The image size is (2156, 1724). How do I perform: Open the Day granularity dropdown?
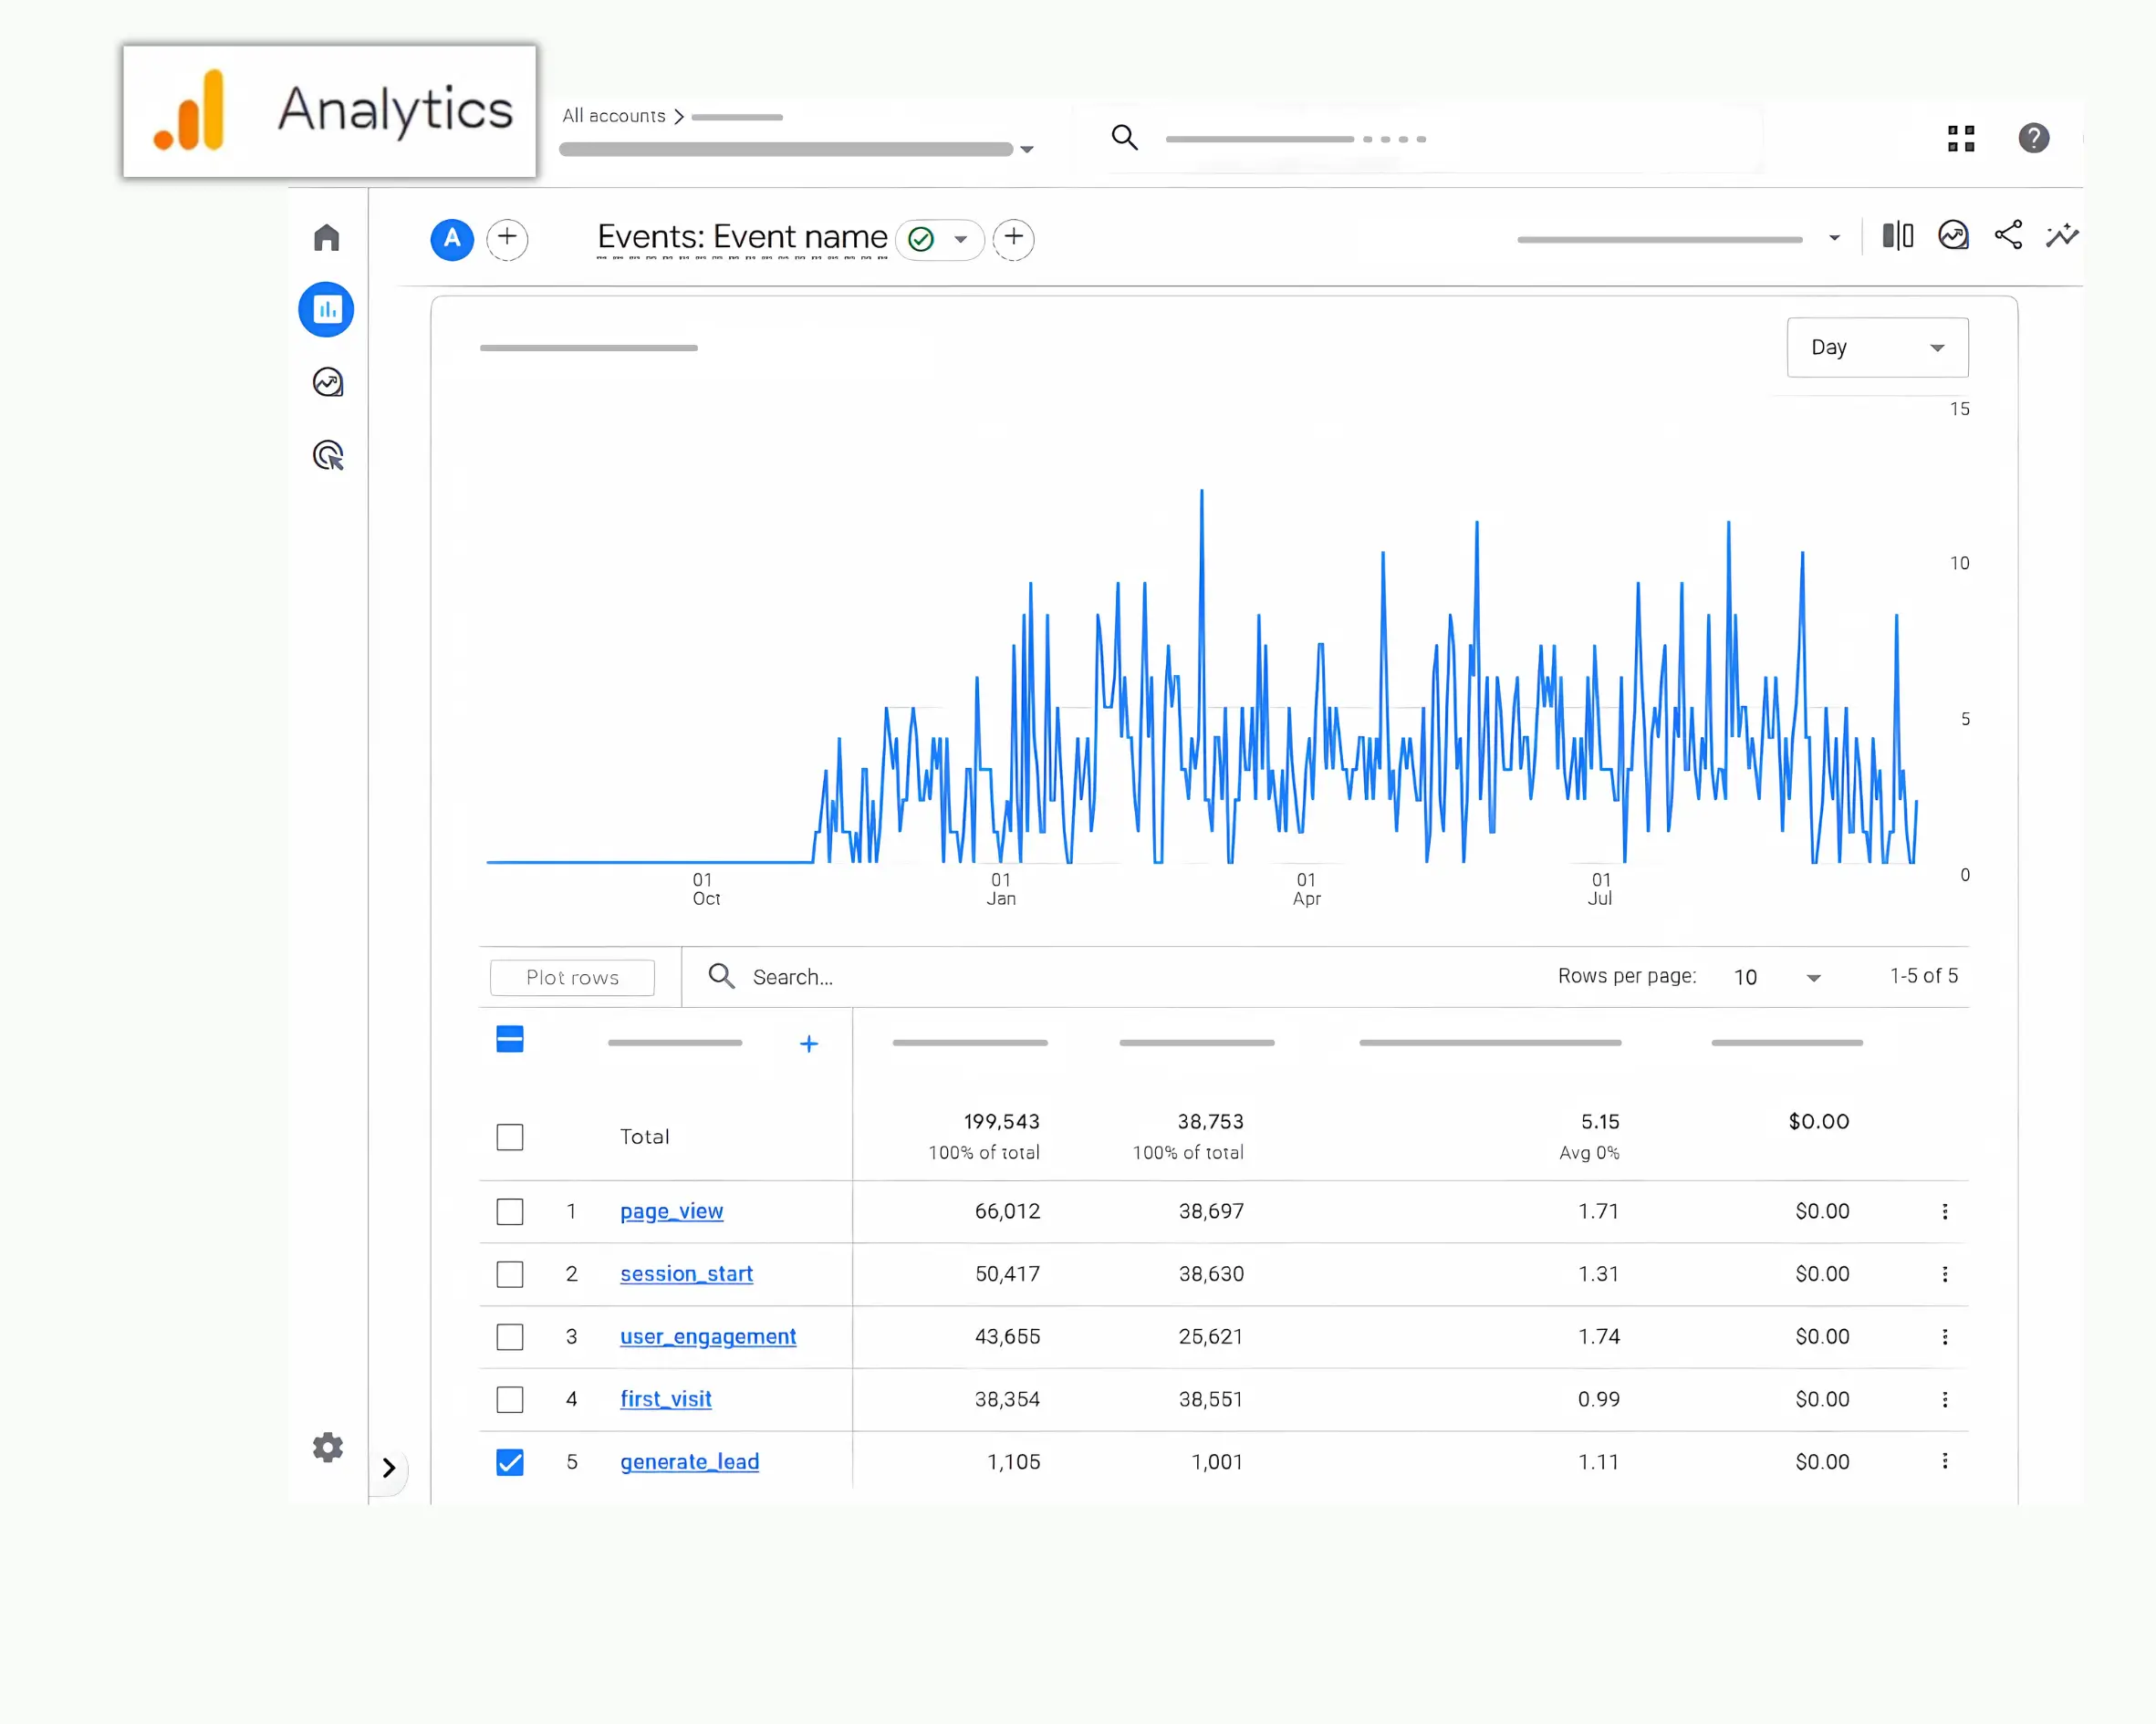tap(1877, 348)
